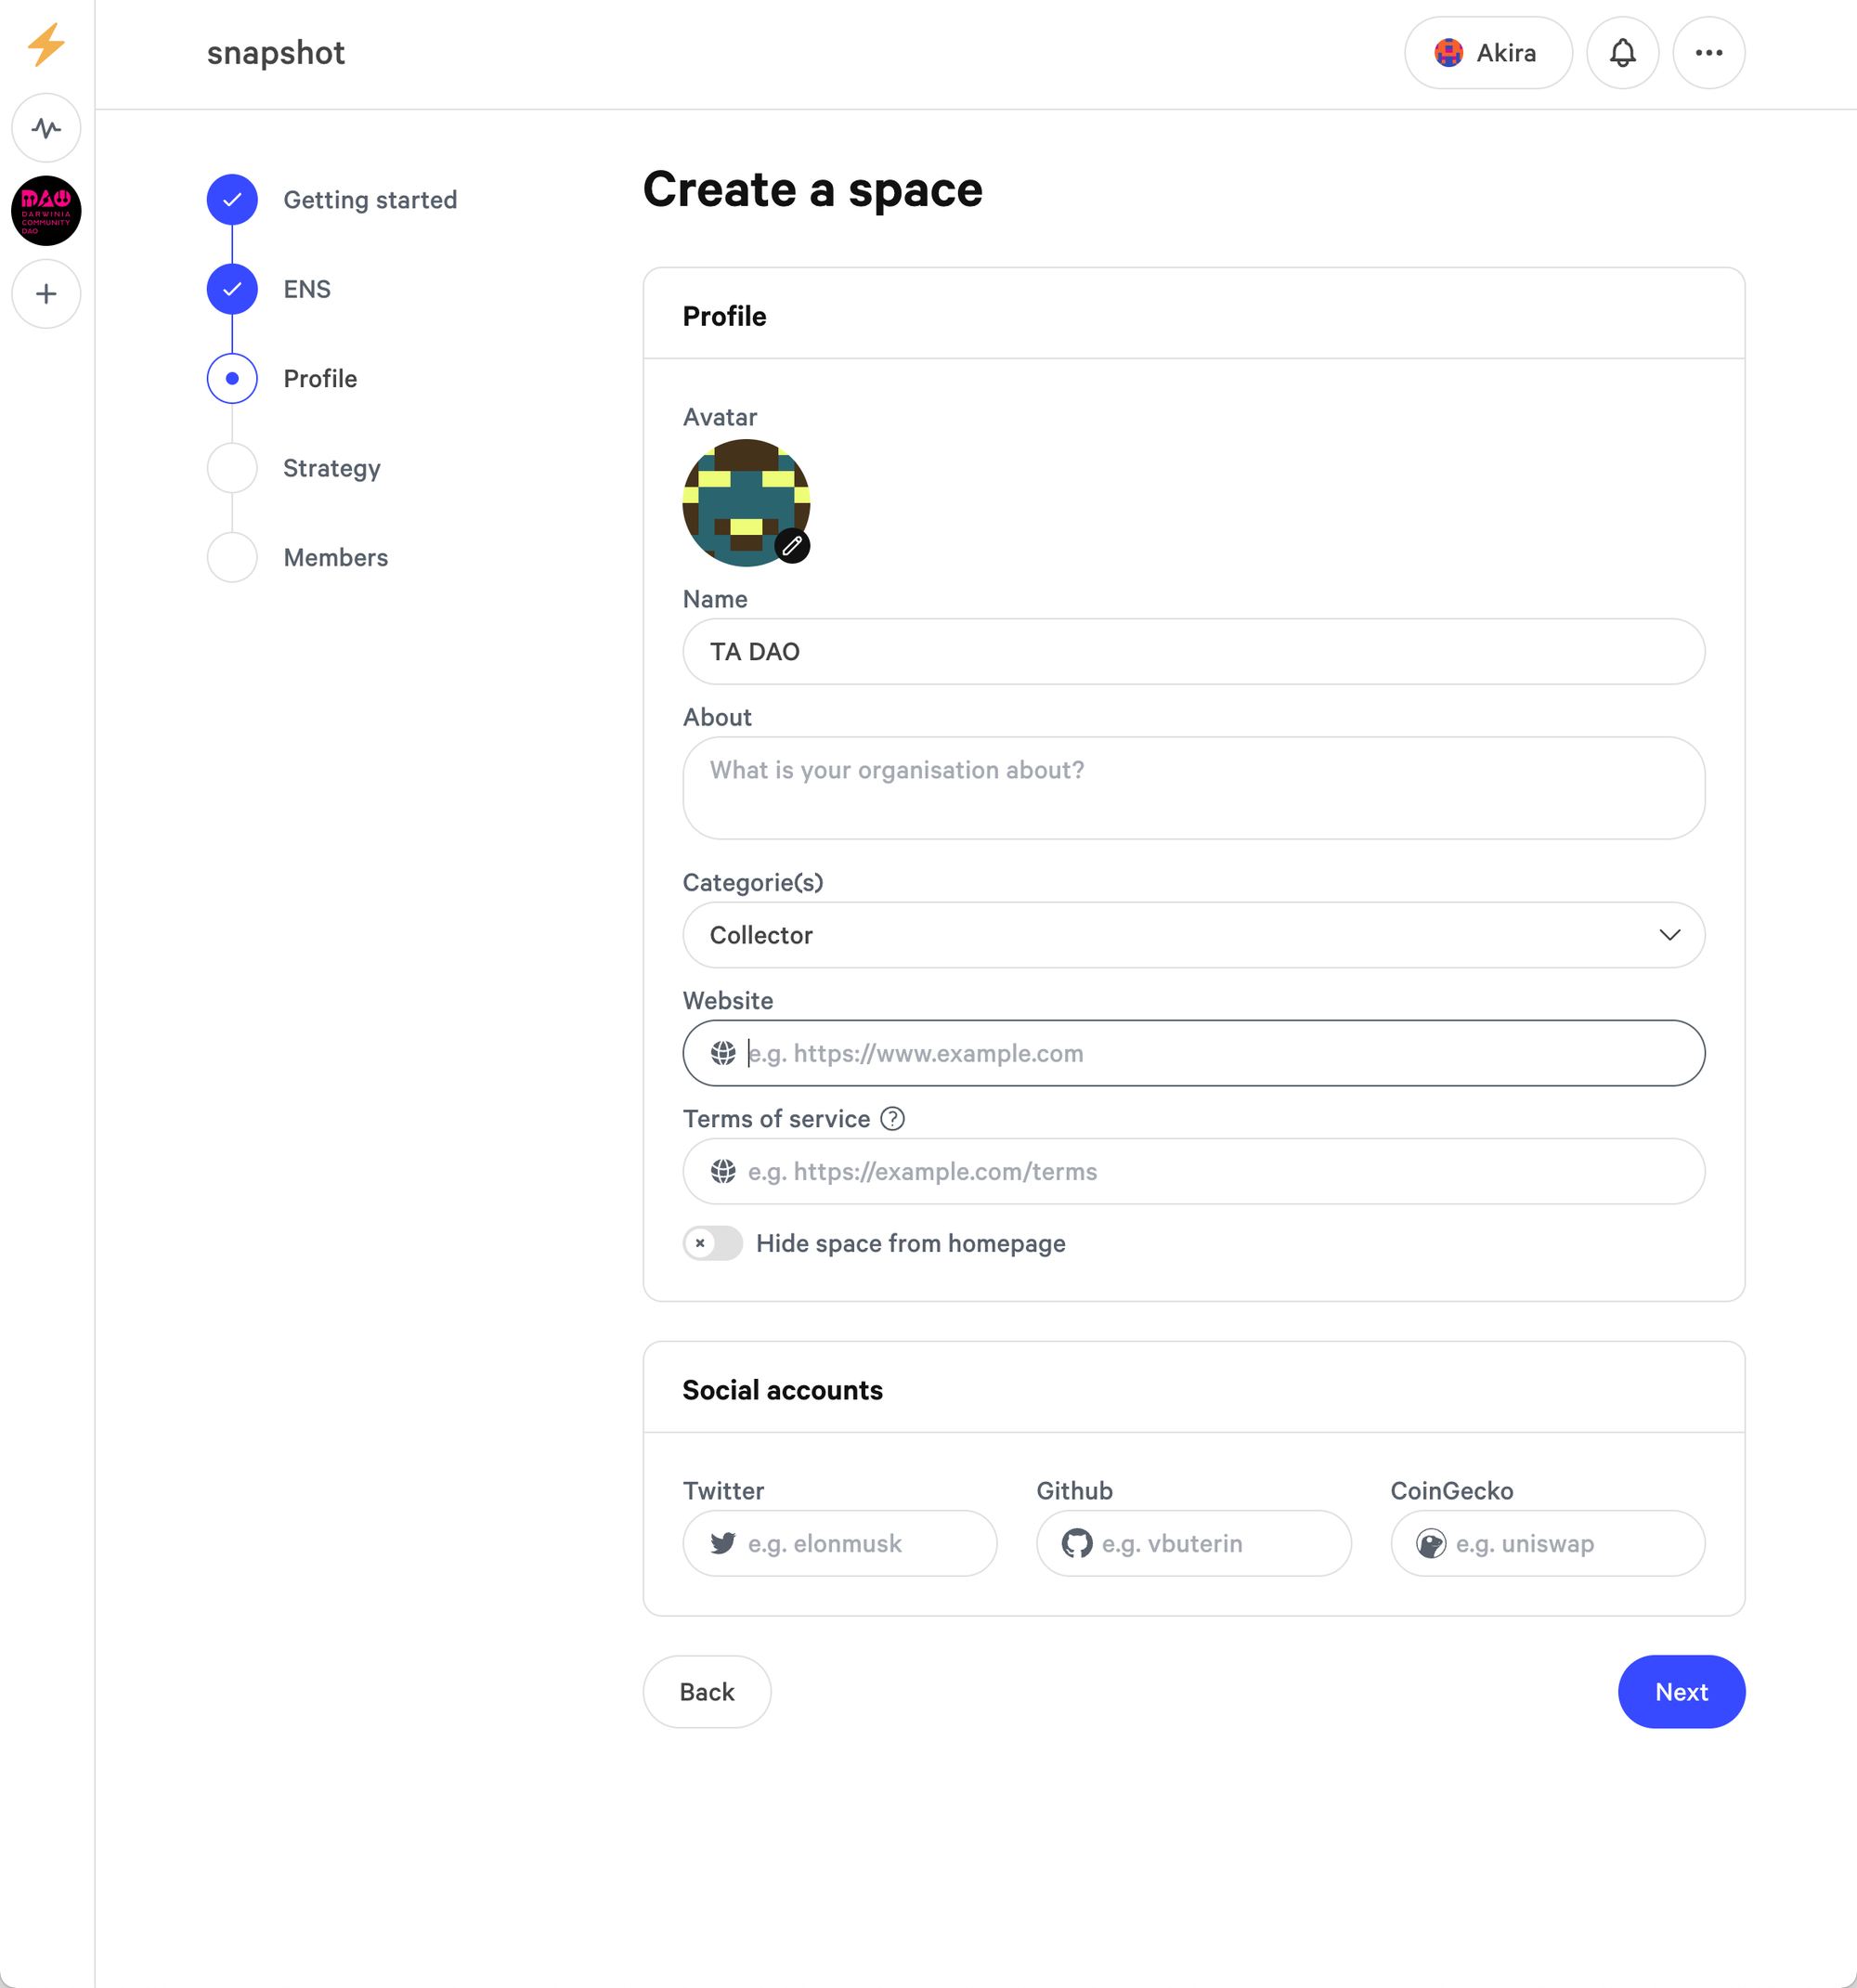Open the Categorie(s) dropdown showing Collector
Viewport: 1857px width, 1988px height.
1193,935
